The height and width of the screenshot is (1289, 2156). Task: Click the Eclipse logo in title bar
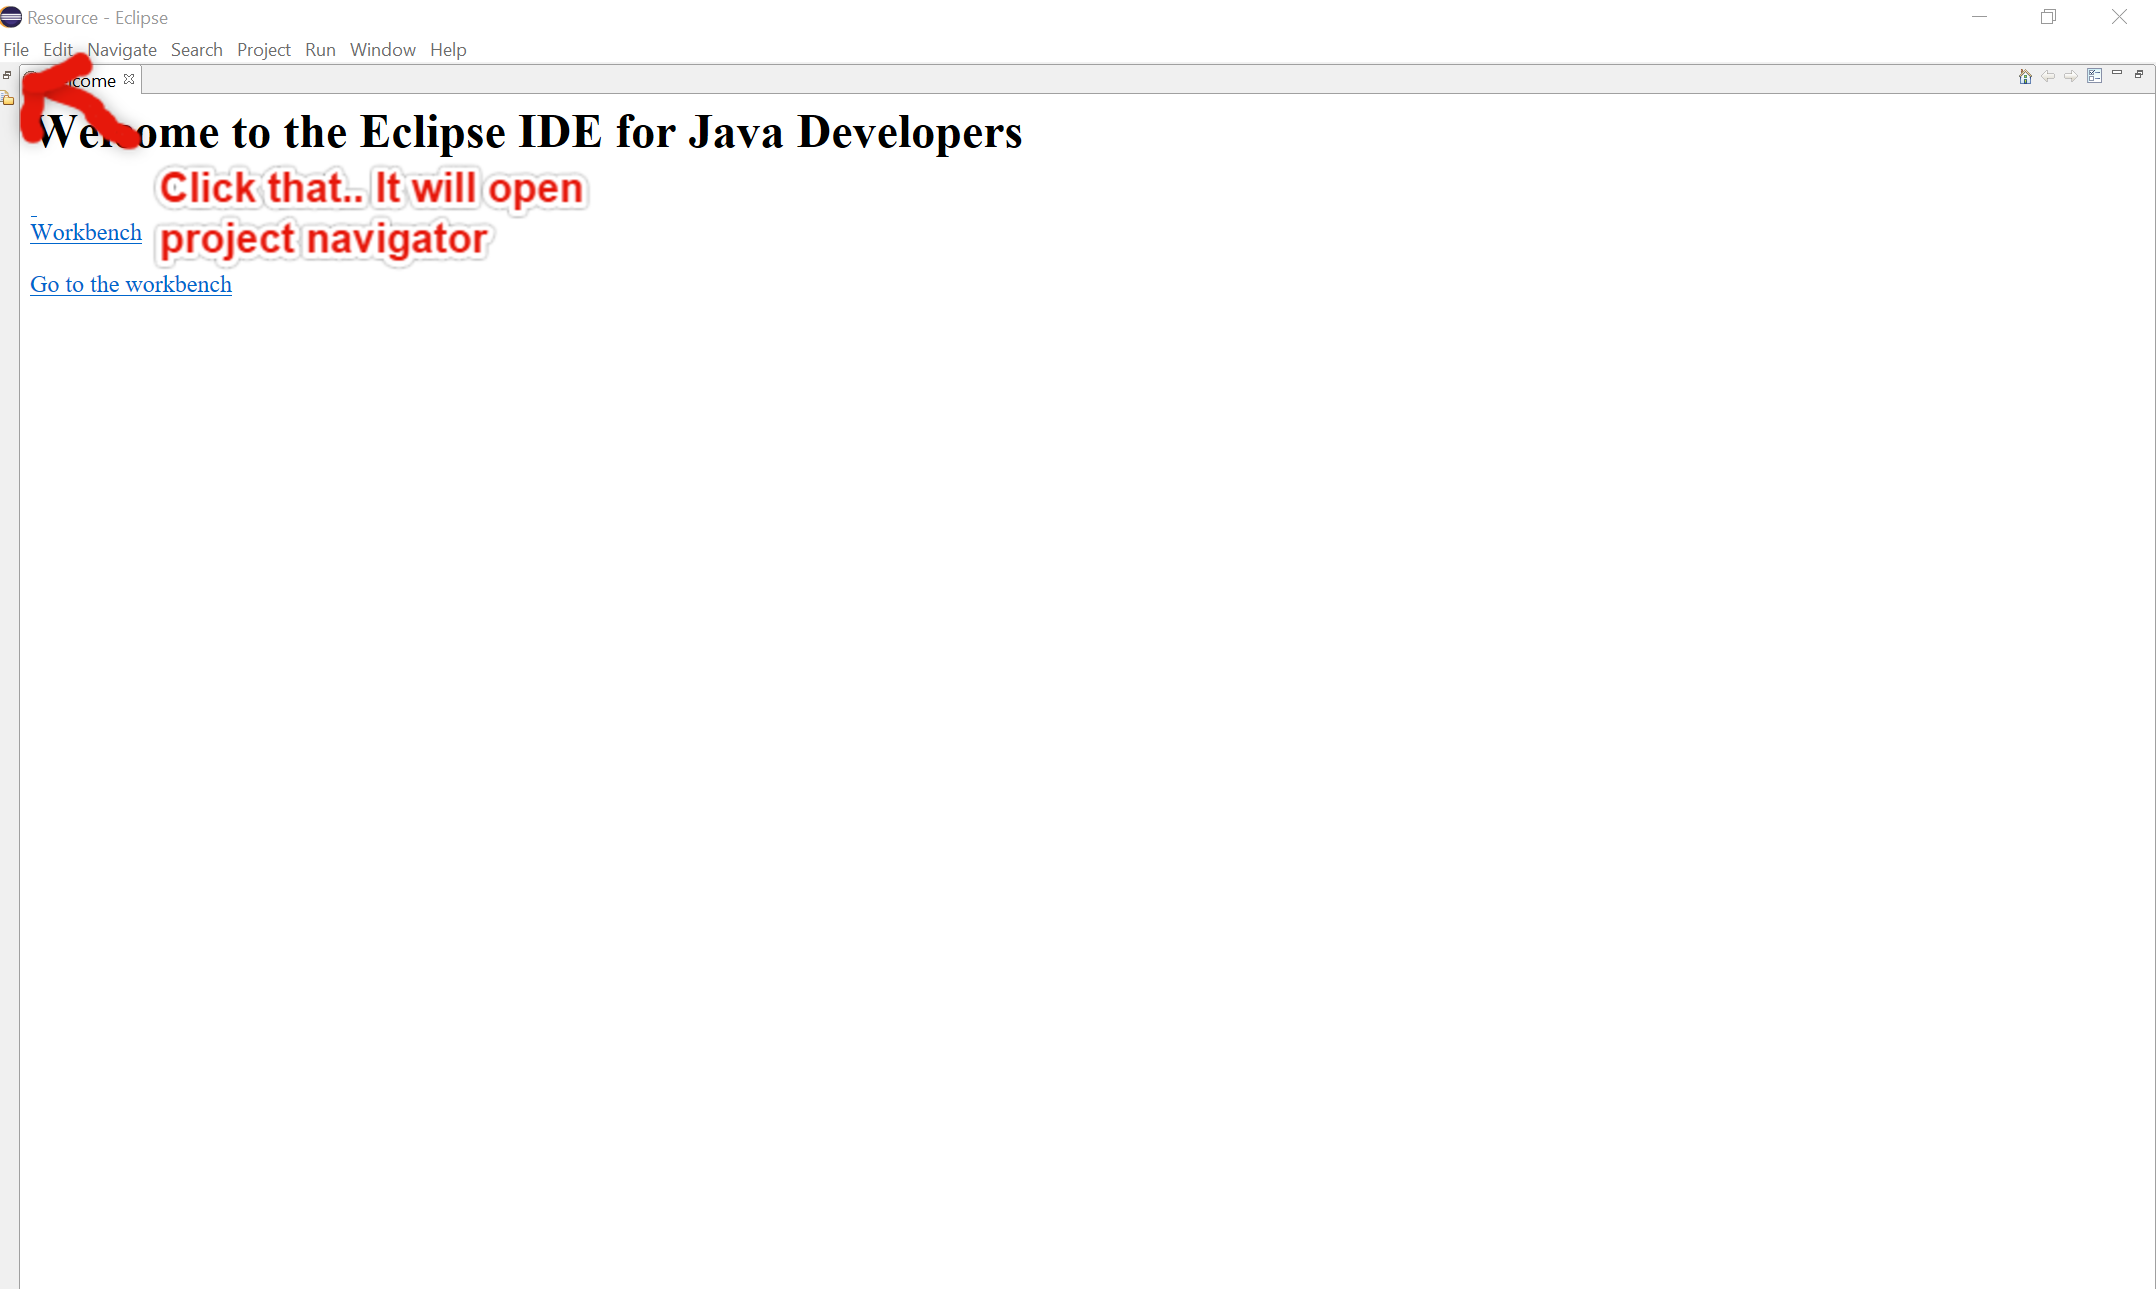point(11,17)
